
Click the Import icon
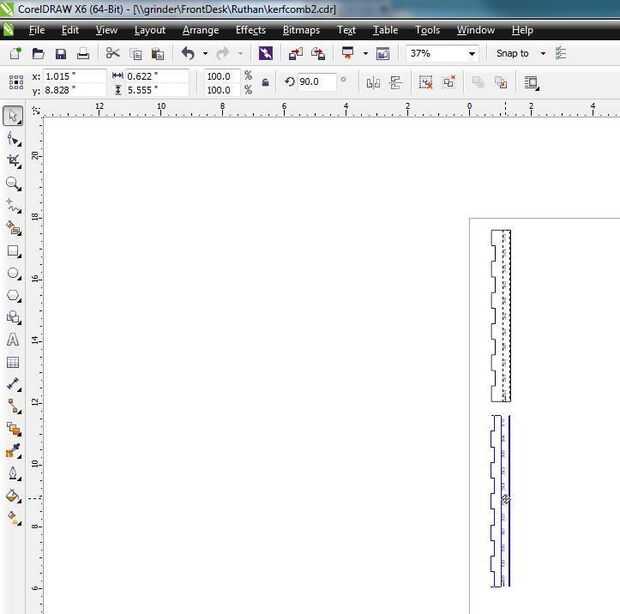pyautogui.click(x=296, y=53)
